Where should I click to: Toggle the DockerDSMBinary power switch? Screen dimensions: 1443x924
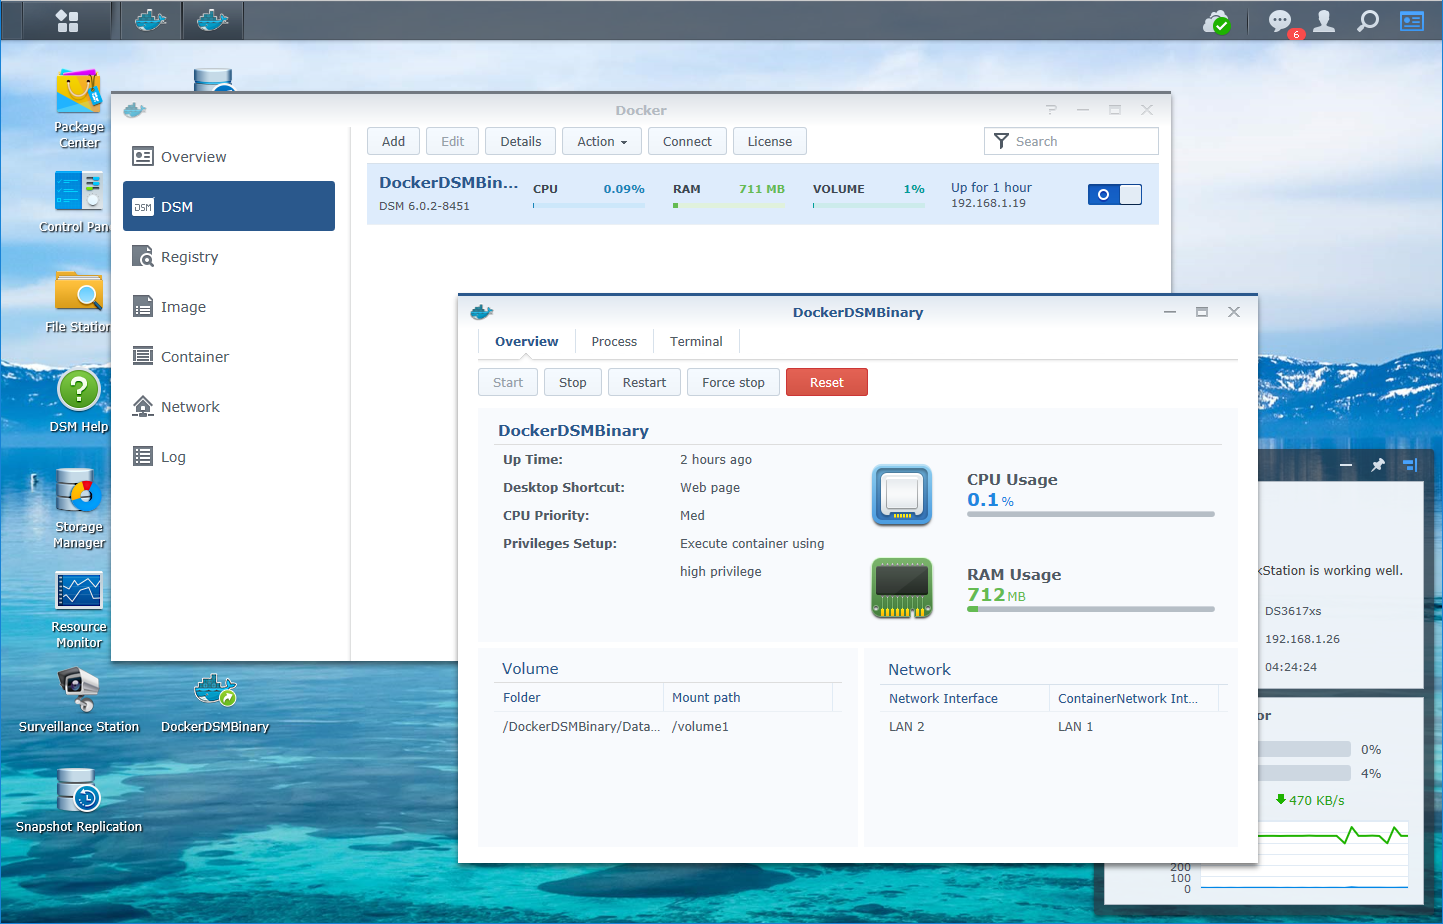(x=1115, y=194)
